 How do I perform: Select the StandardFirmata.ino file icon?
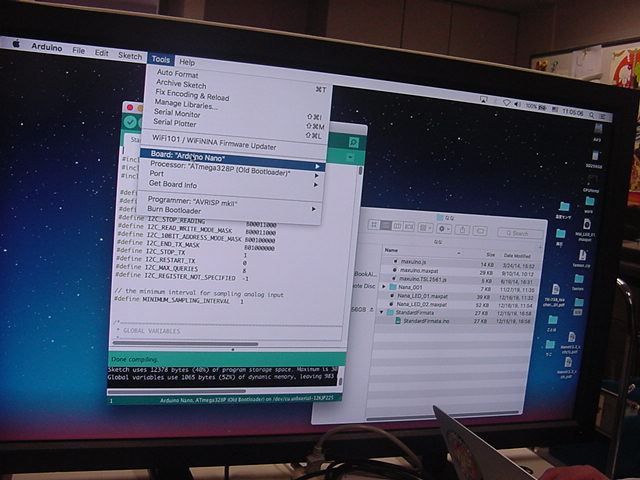tap(398, 321)
